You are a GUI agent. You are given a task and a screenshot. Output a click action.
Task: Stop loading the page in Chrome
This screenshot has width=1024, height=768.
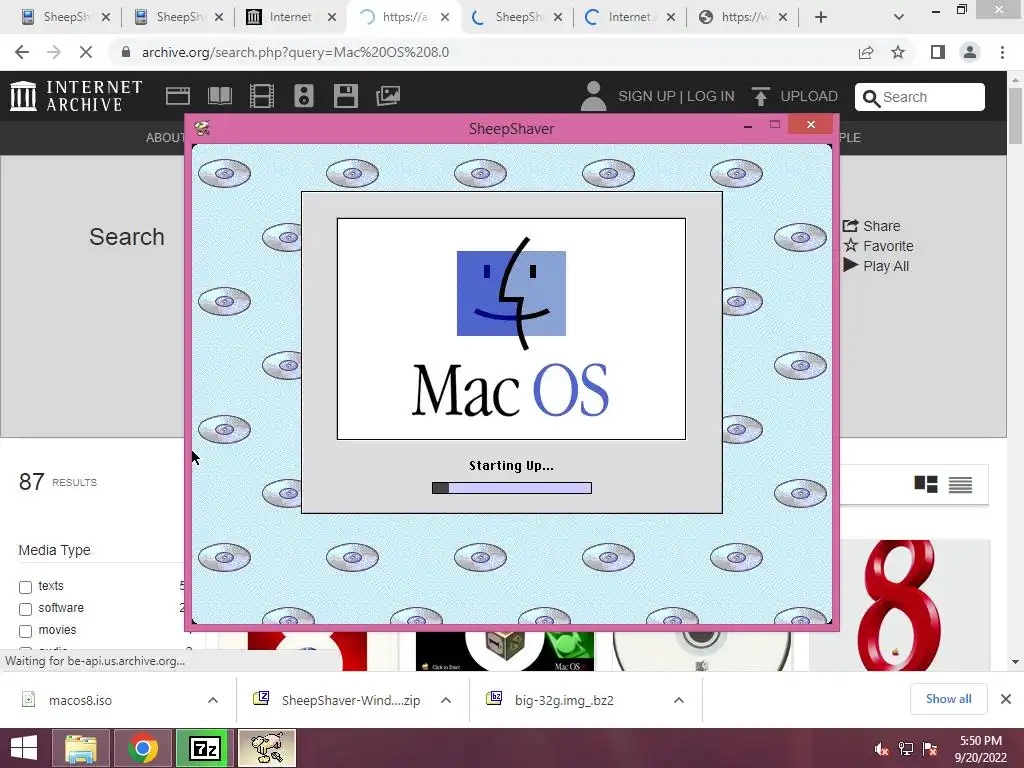tap(86, 52)
